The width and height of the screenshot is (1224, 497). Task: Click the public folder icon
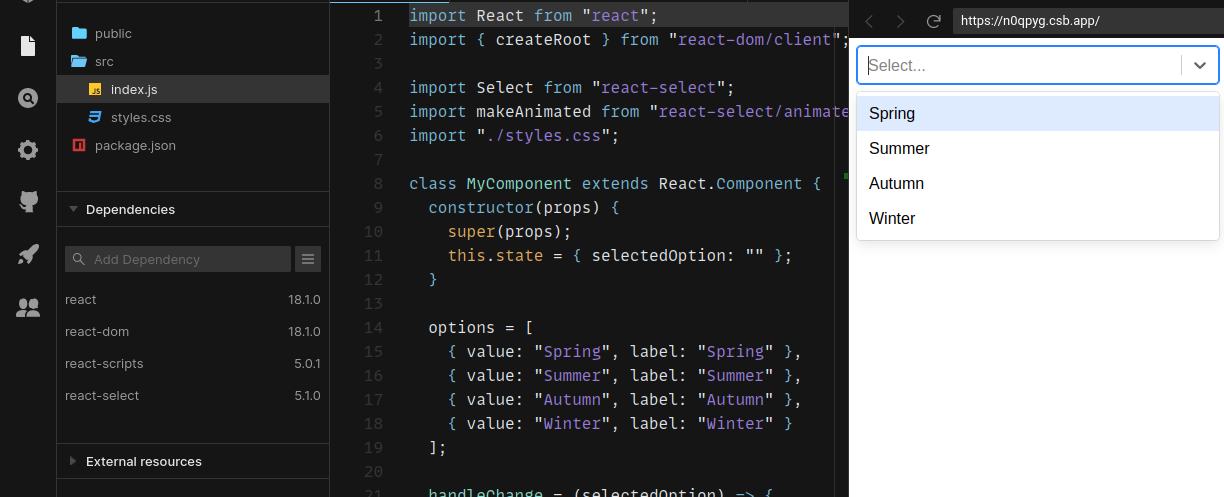coord(79,33)
